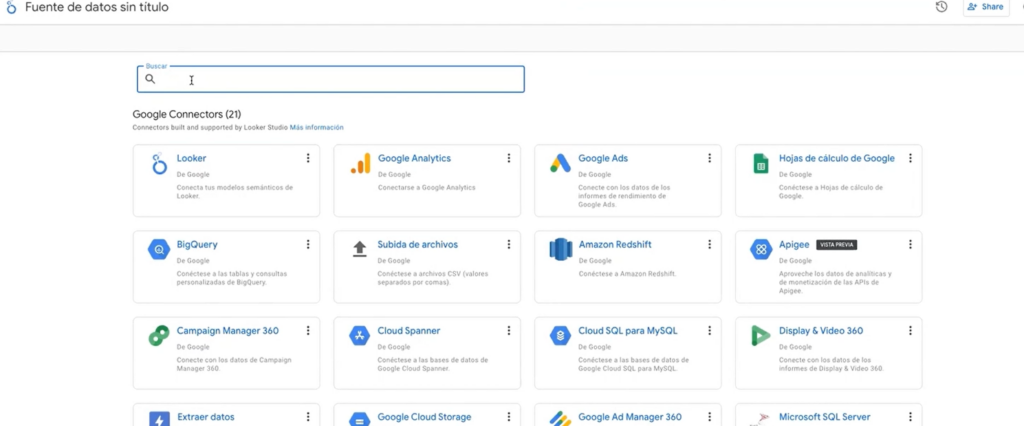Click the Google Ad Manager 360 icon
1024x426 pixels.
click(x=560, y=418)
